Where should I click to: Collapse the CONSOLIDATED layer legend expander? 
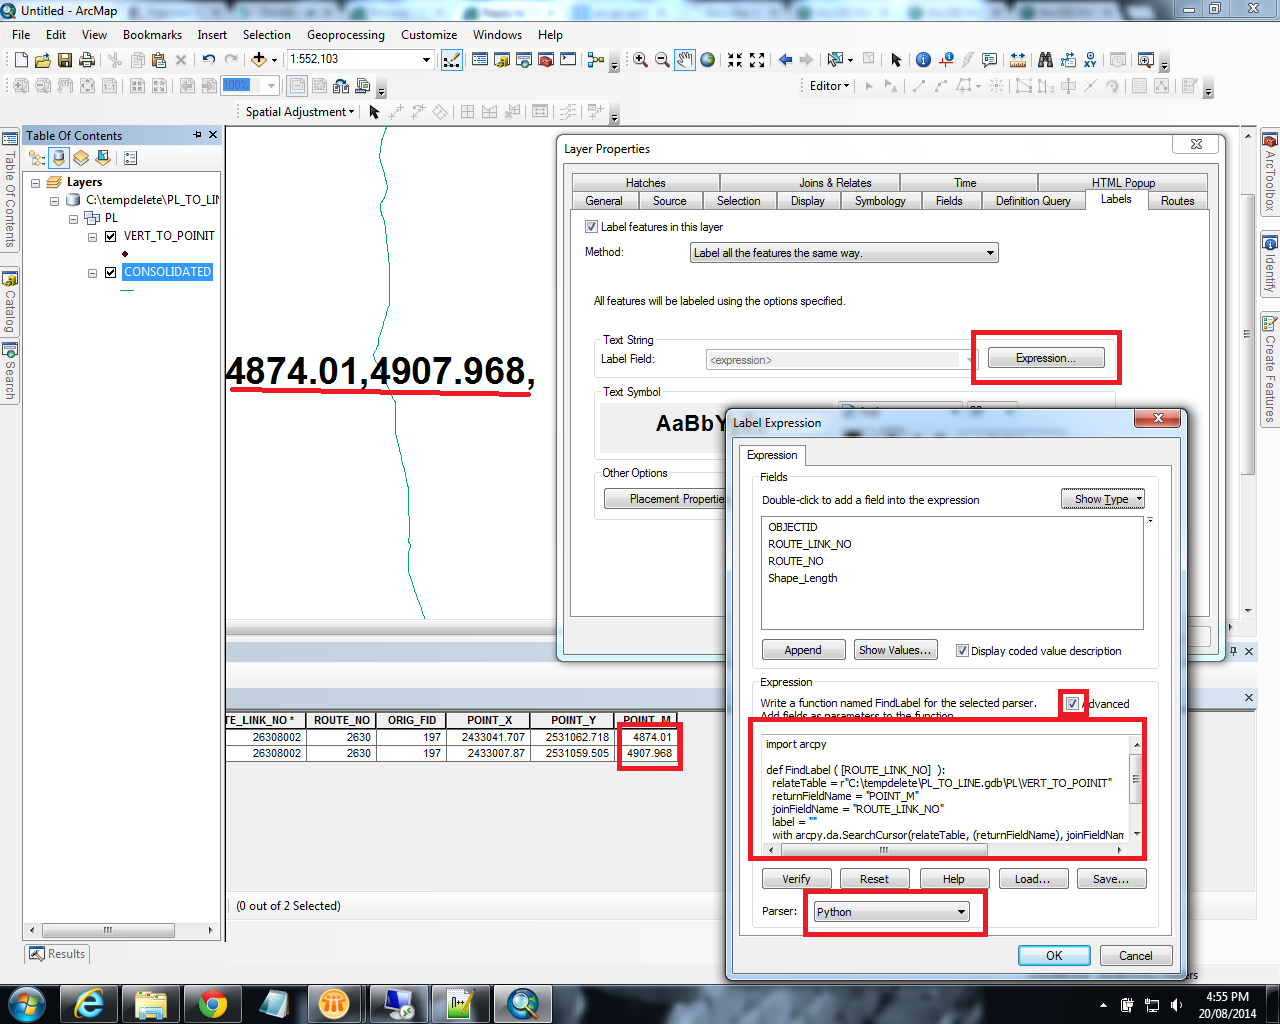point(92,273)
